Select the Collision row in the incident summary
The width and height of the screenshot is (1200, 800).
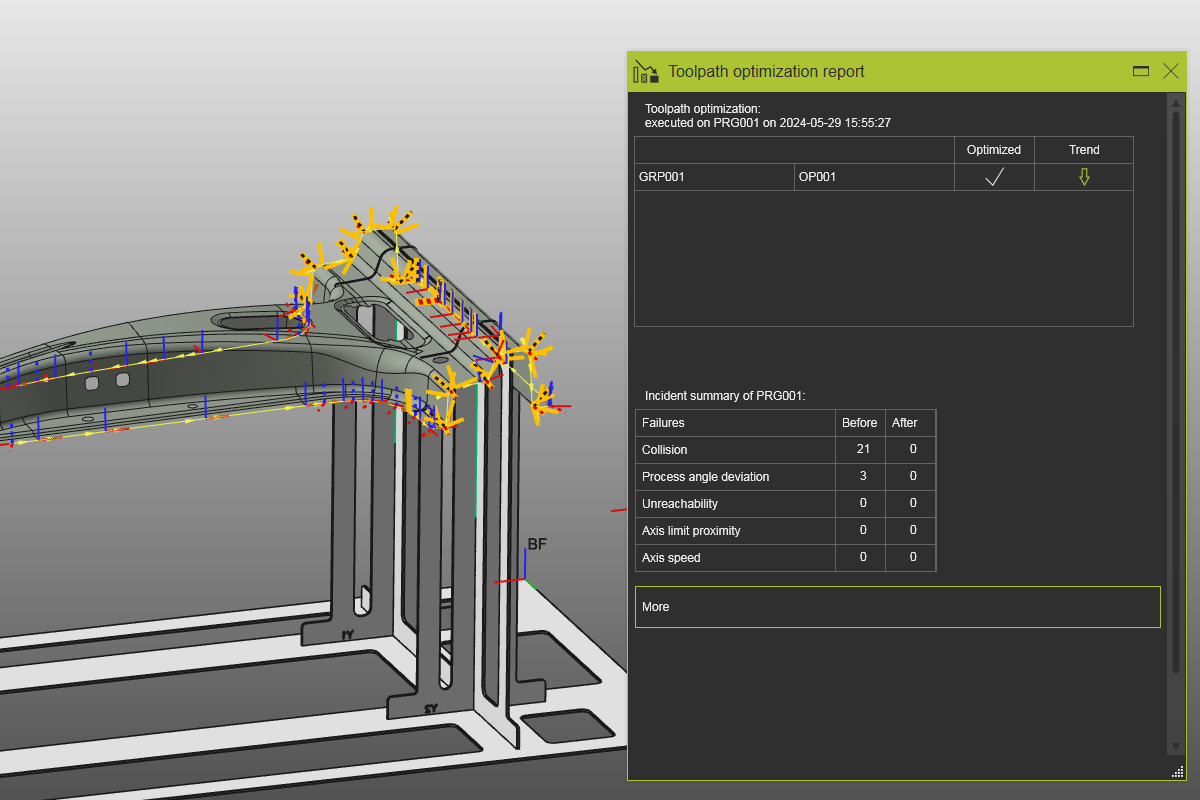735,449
